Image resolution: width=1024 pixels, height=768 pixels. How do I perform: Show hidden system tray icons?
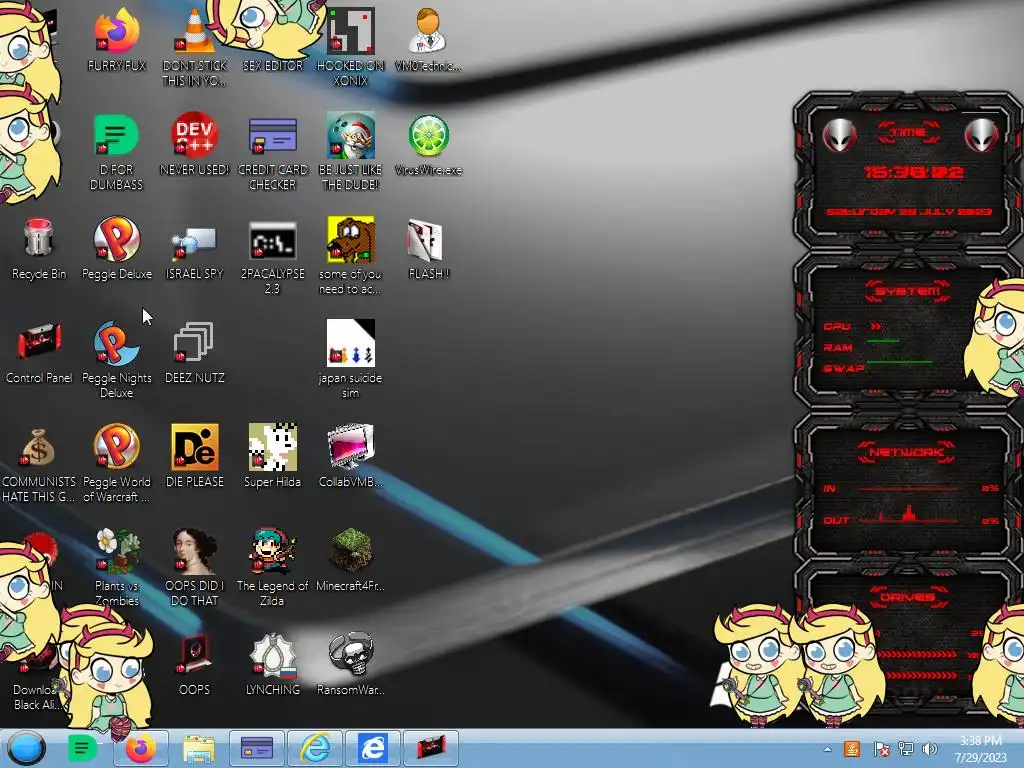[x=827, y=749]
